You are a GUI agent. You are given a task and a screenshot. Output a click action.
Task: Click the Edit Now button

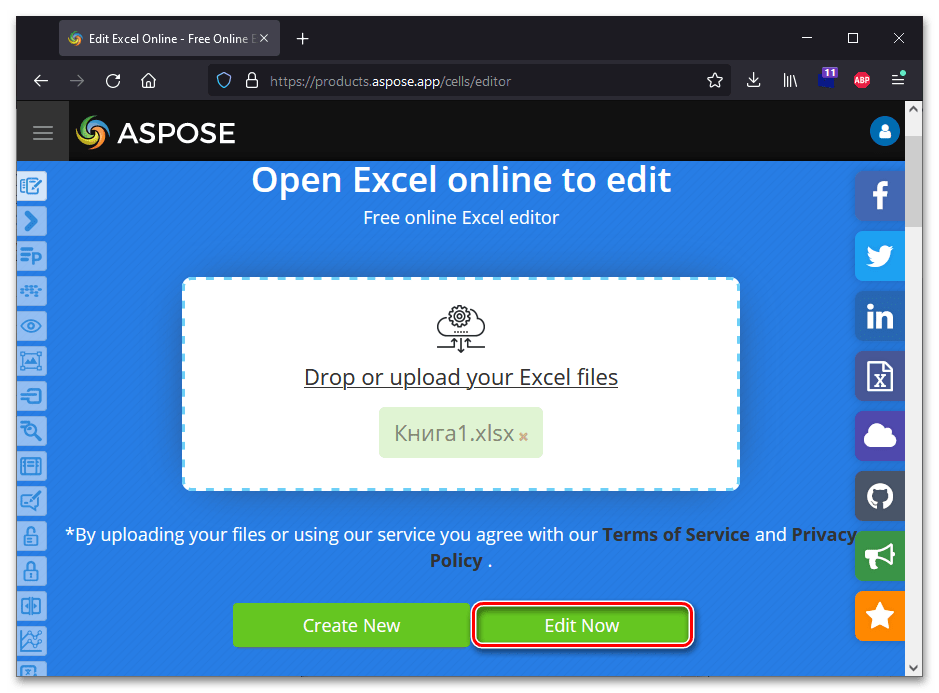click(582, 625)
